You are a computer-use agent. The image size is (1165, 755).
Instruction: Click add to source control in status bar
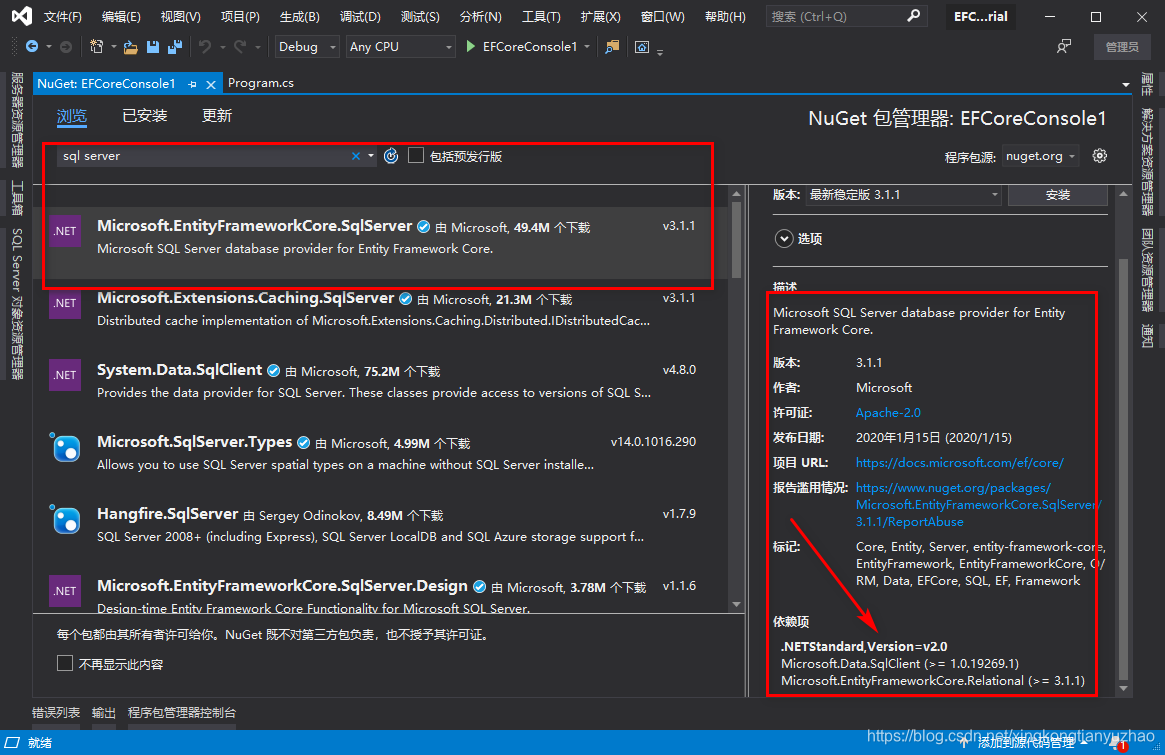1024,742
